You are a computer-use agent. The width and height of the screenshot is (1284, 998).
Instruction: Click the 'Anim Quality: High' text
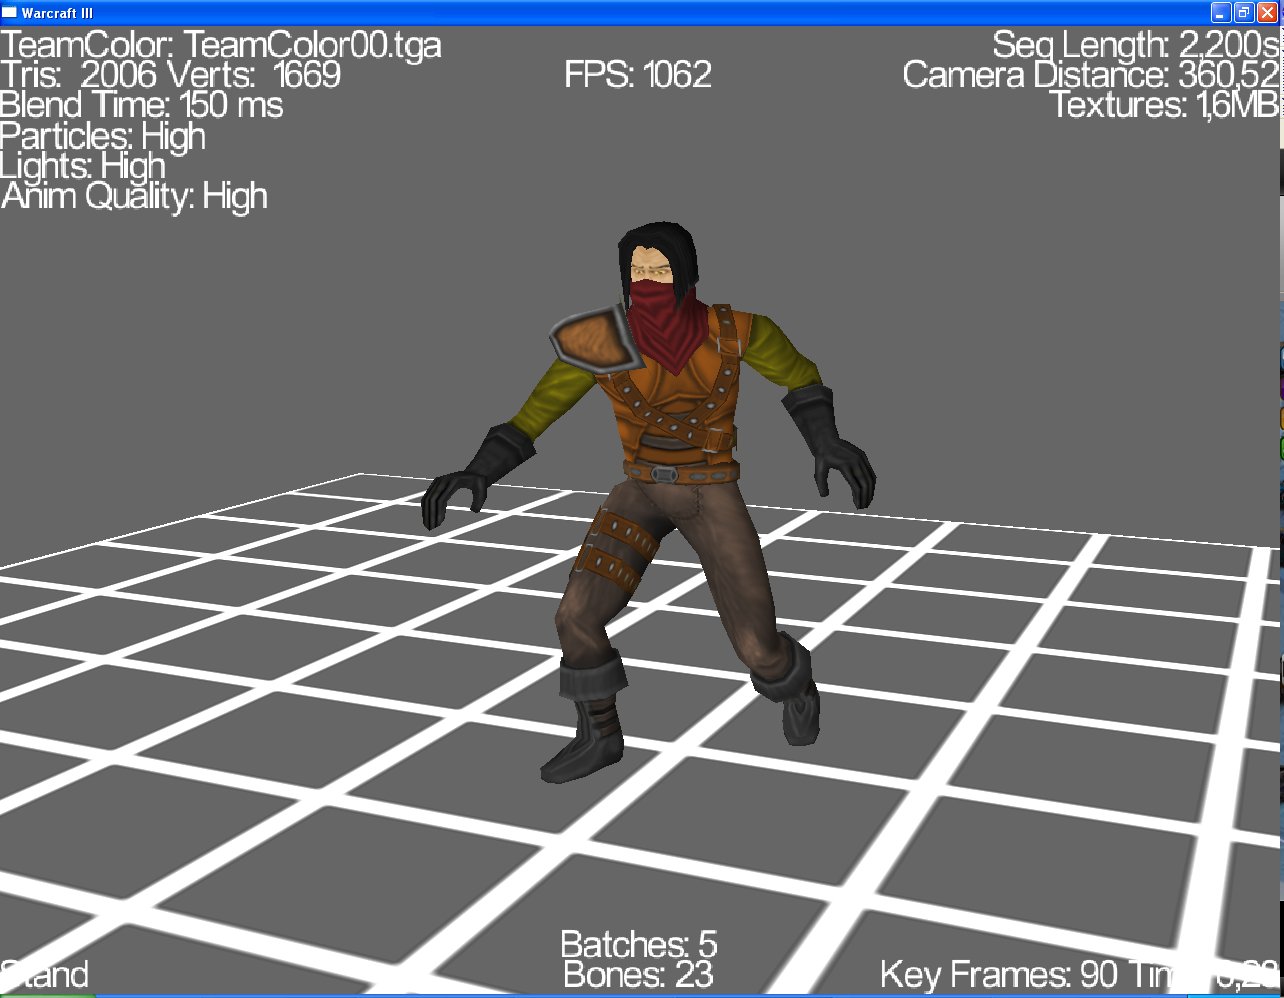click(135, 197)
